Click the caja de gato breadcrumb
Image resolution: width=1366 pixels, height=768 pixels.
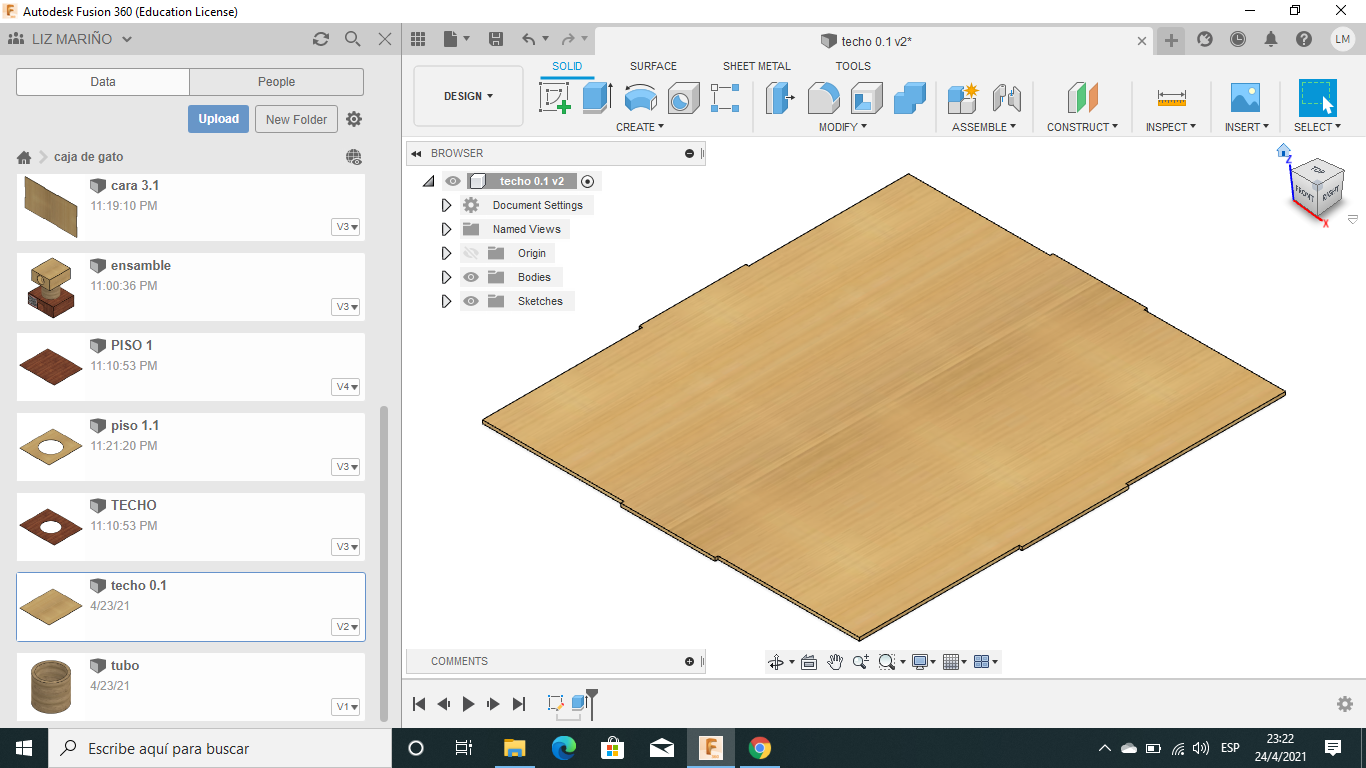(x=89, y=157)
